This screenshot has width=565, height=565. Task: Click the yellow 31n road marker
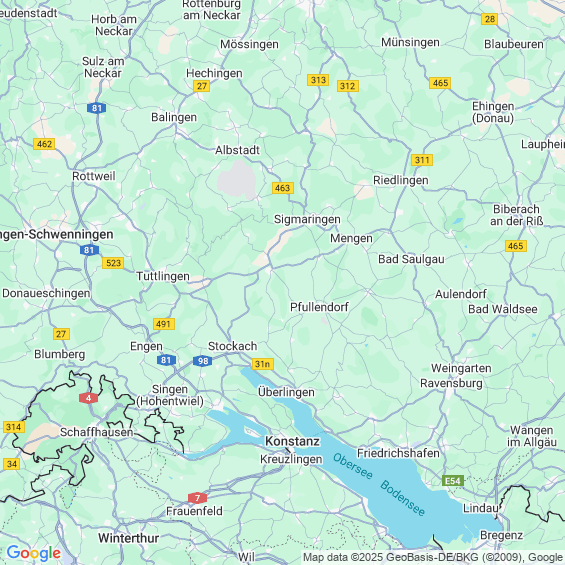click(x=263, y=364)
